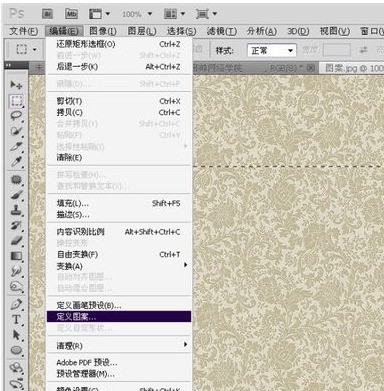The image size is (384, 391).
Task: Choose 描边(S)... from Edit menu
Action: (x=119, y=214)
